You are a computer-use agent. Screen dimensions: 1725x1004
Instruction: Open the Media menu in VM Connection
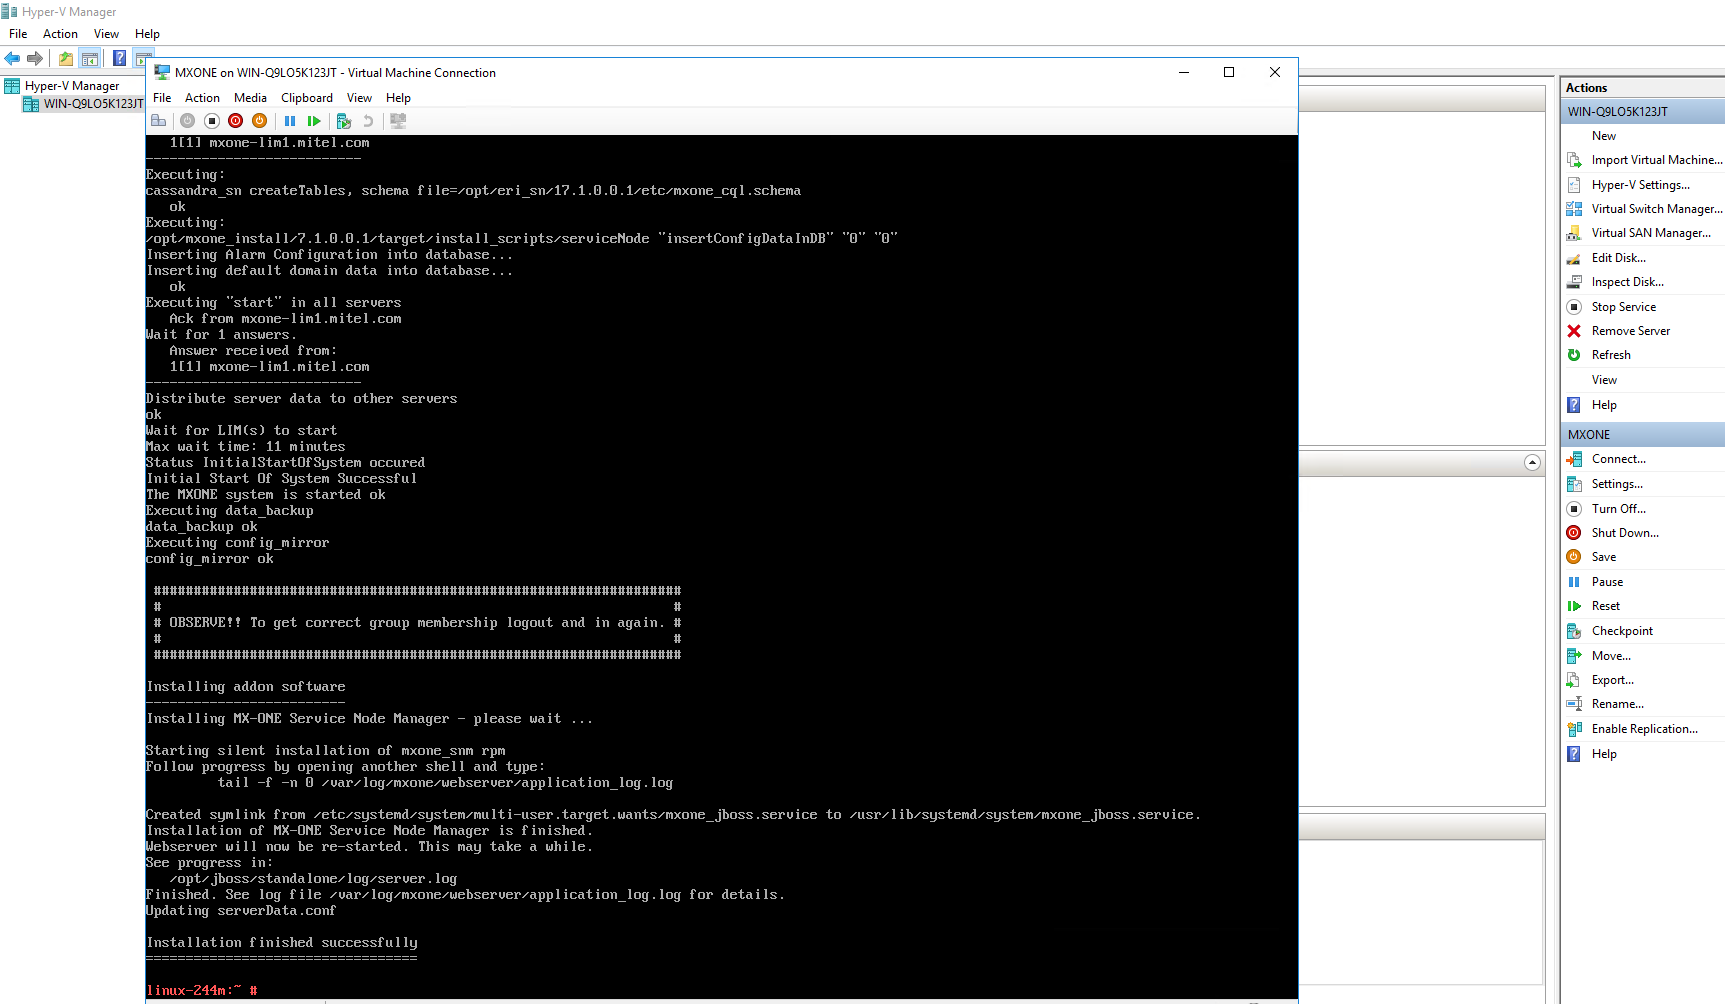coord(250,98)
